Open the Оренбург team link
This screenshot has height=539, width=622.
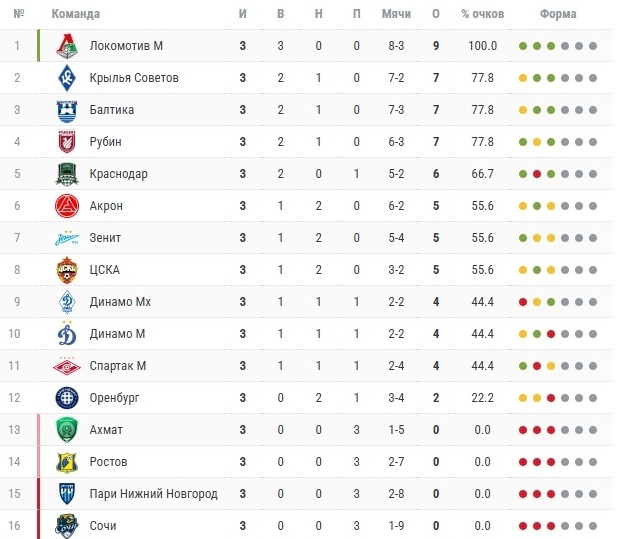(x=114, y=398)
